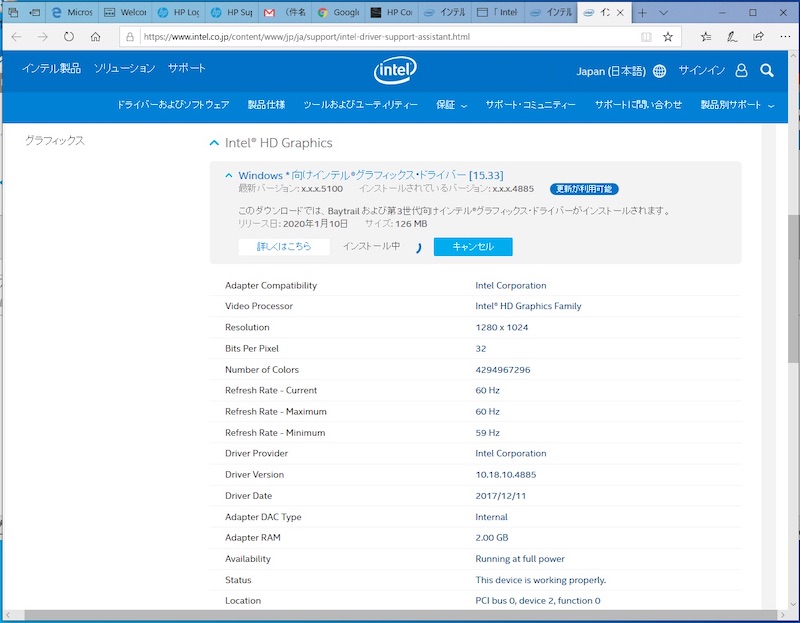
Task: Select the Driver Version value 10.18.10.4885
Action: tap(506, 475)
